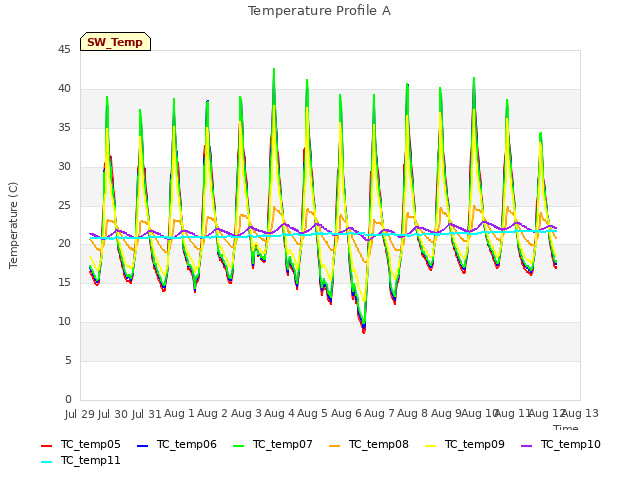Click the Aug 7 x-axis date label
Viewport: 640px width, 480px height.
coord(379,414)
